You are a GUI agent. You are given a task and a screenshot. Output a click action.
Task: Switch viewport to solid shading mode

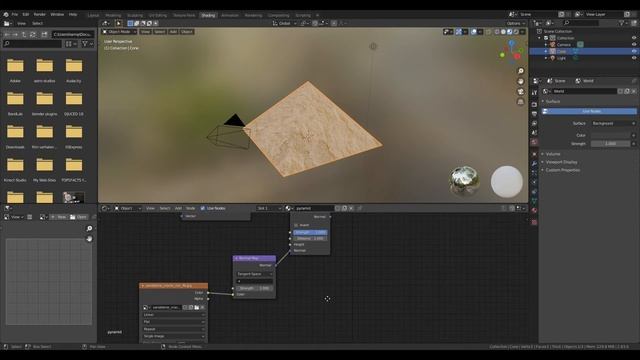click(x=503, y=31)
